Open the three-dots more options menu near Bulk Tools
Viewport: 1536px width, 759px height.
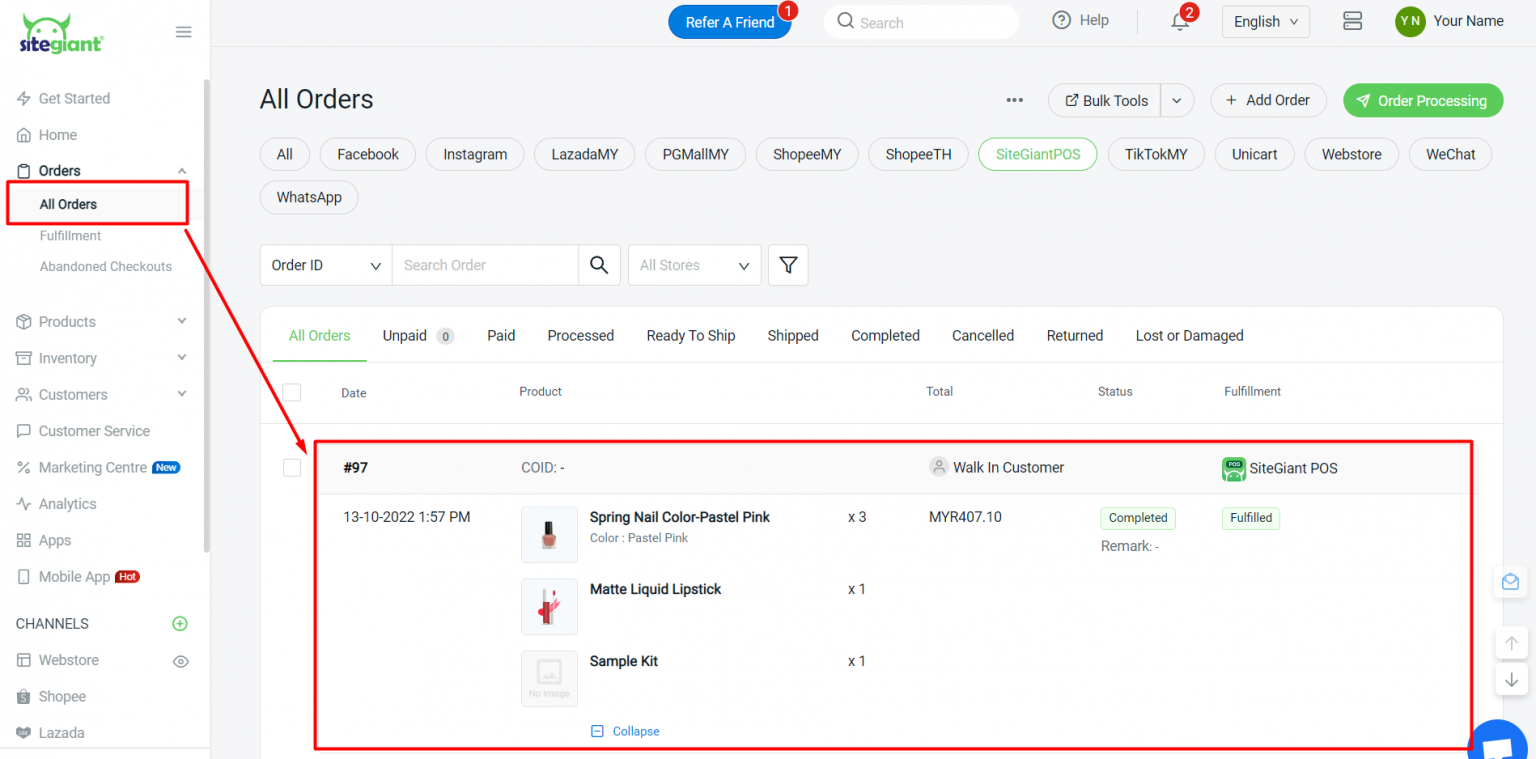(x=1014, y=100)
